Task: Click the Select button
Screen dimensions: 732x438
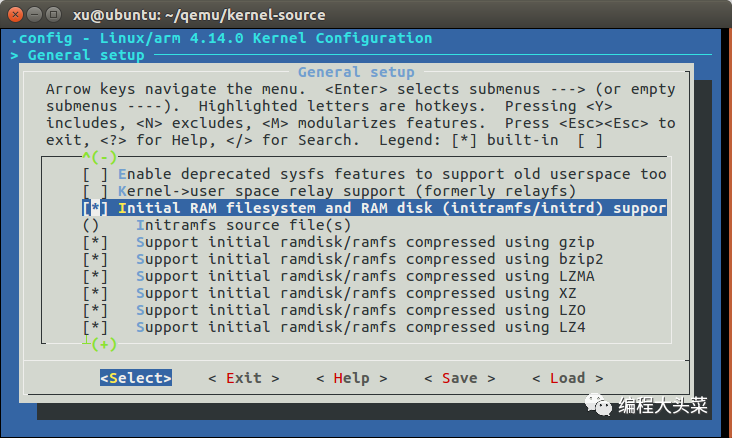Action: 136,378
